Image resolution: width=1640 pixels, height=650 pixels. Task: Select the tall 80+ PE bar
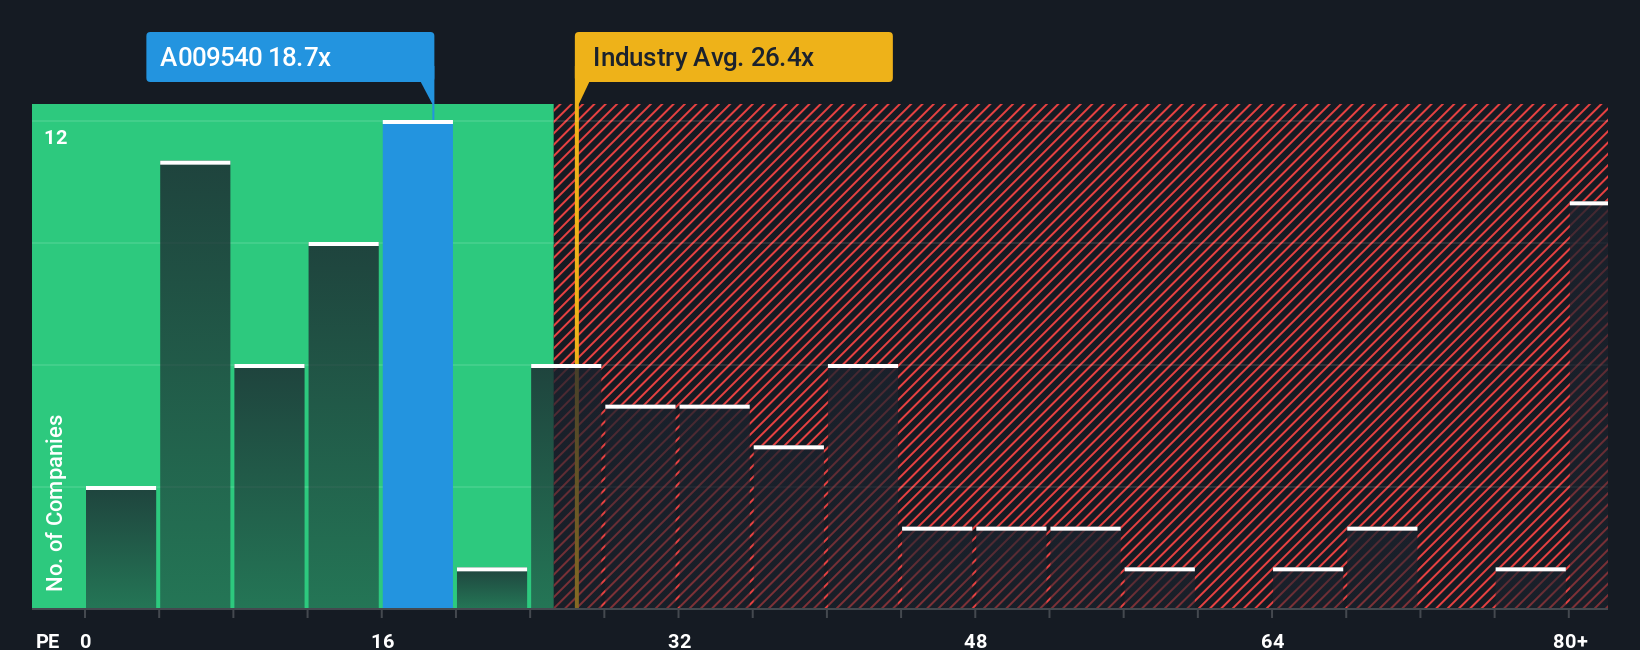(1589, 405)
